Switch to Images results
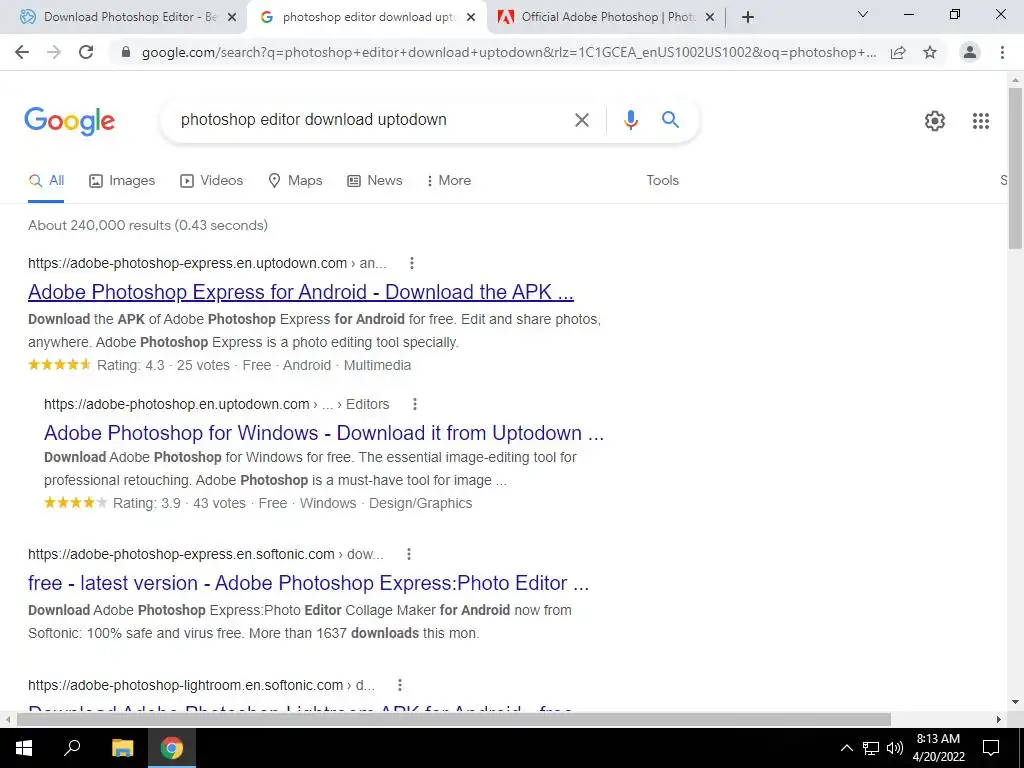This screenshot has width=1024, height=768. (122, 181)
